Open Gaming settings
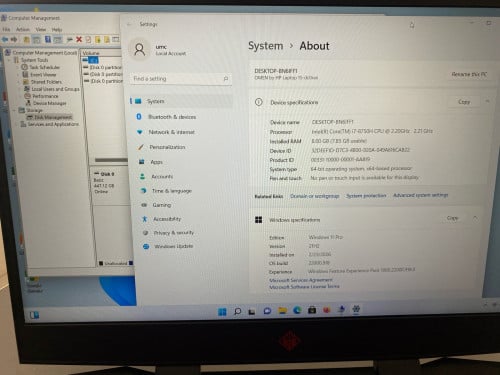 [156, 205]
